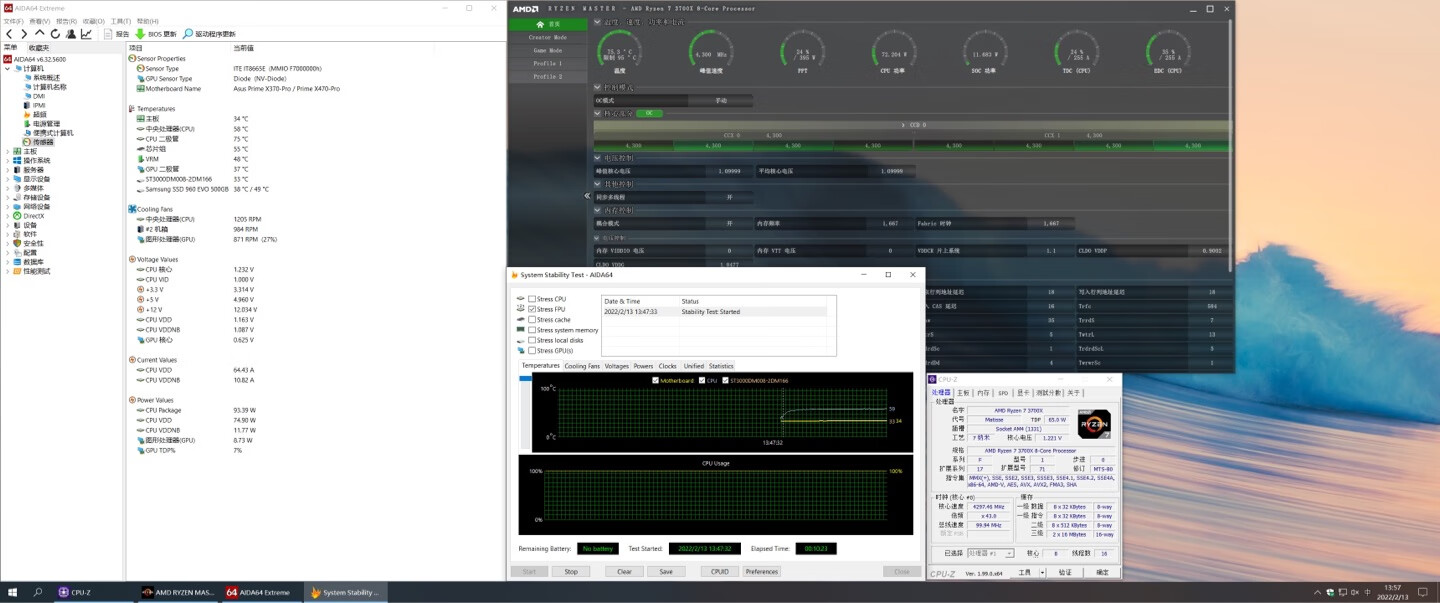The height and width of the screenshot is (603, 1440).
Task: Click the 报告 report icon in AIDA64 toolbar
Action: pos(110,34)
